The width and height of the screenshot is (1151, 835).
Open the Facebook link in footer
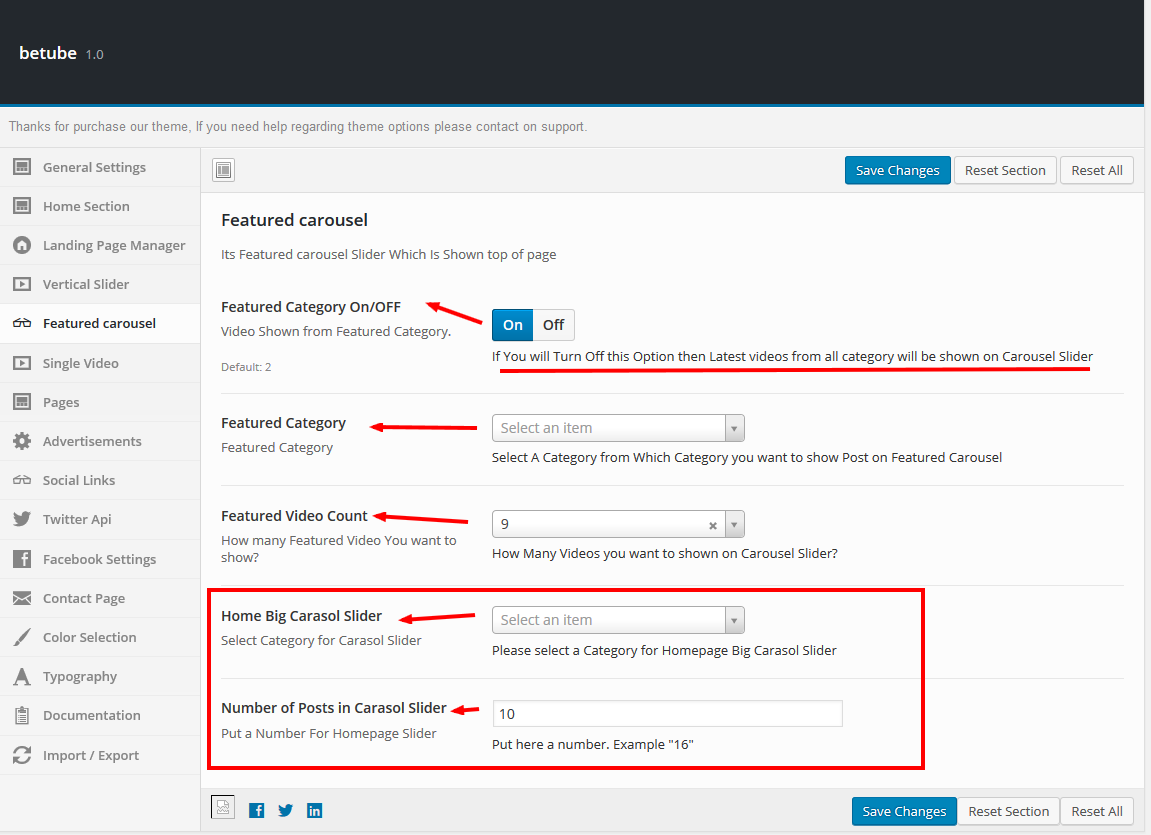pos(257,810)
